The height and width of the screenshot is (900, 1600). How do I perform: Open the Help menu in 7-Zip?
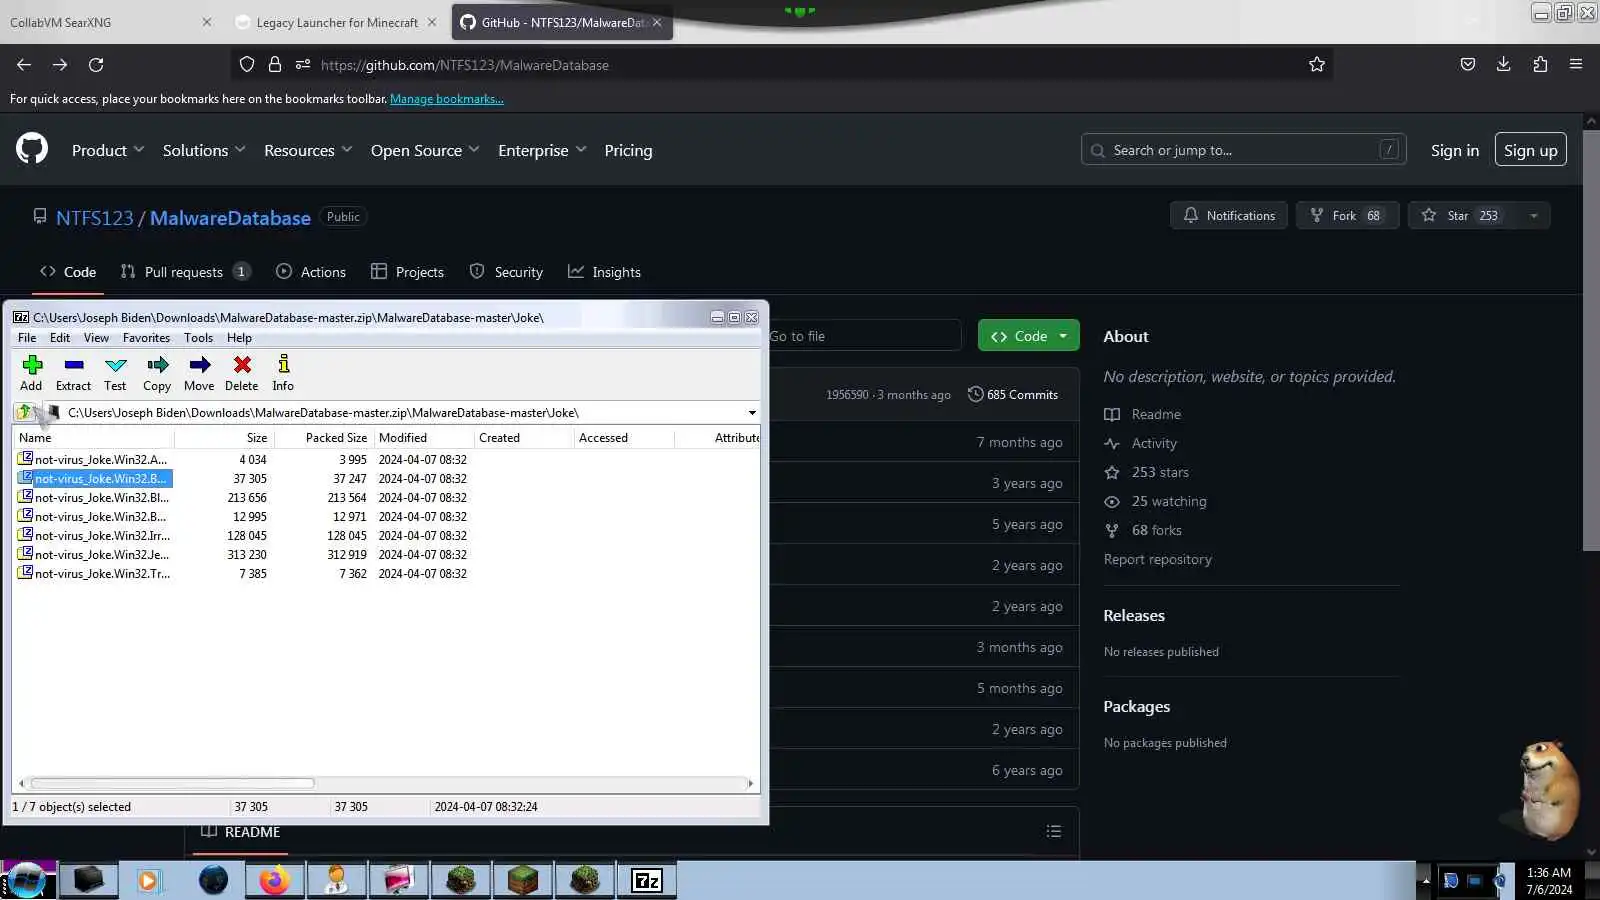click(x=239, y=338)
